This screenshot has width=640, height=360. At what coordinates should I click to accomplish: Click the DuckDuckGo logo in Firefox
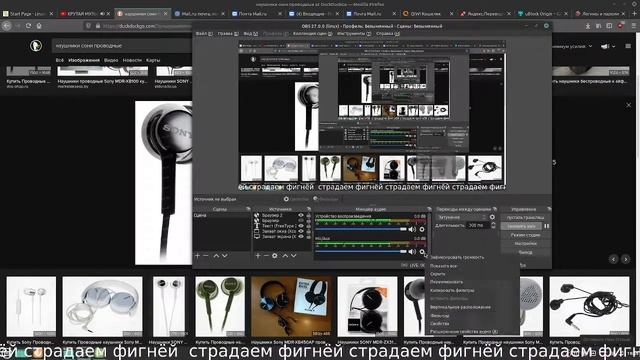(36, 45)
